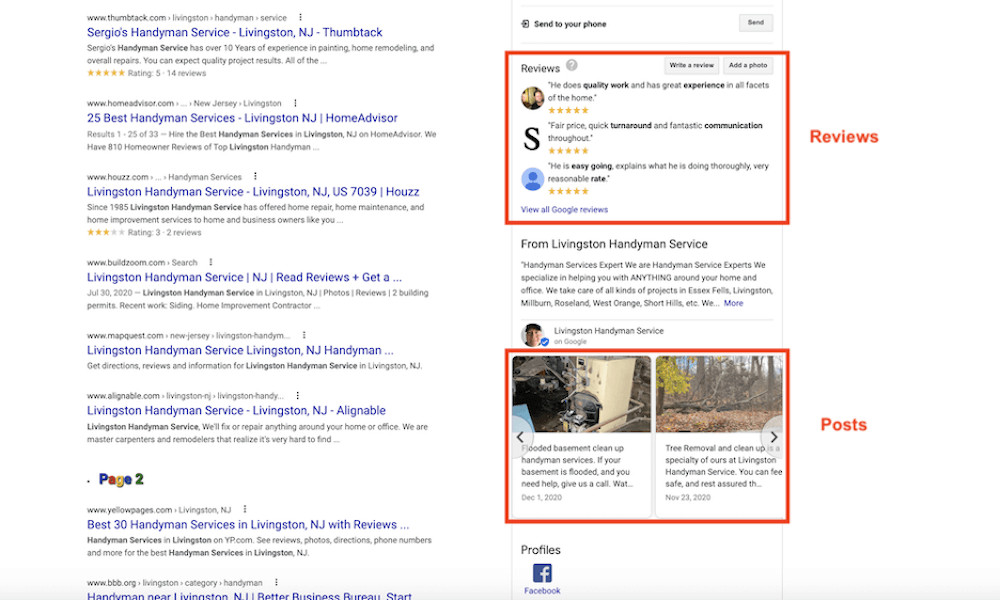Click View all Google reviews link

(x=564, y=209)
